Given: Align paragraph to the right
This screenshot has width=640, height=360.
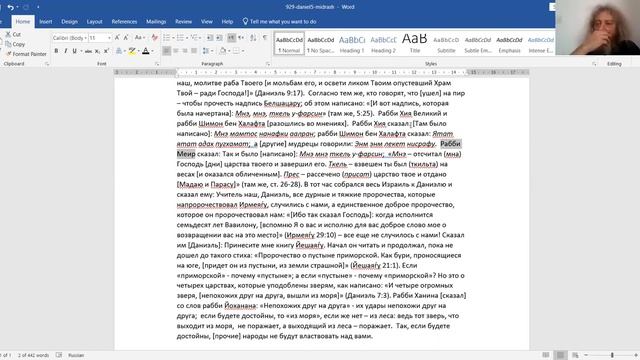Looking at the screenshot, I should (x=185, y=51).
